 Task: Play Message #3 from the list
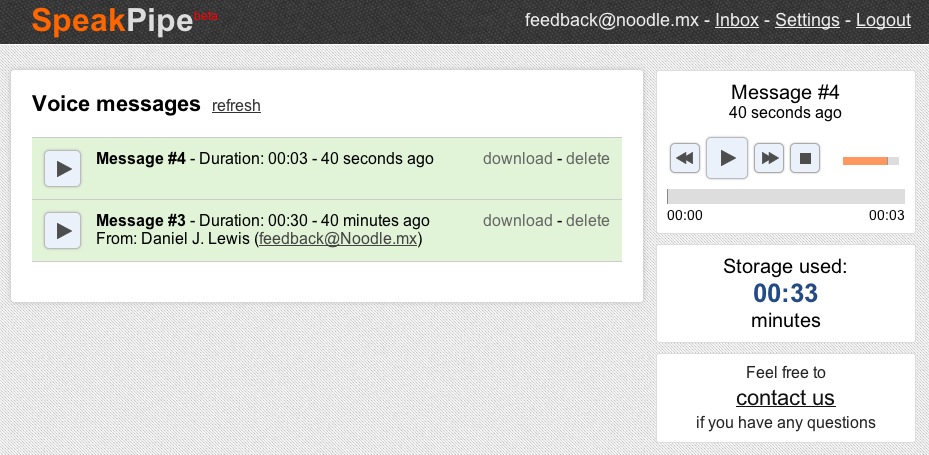point(63,231)
